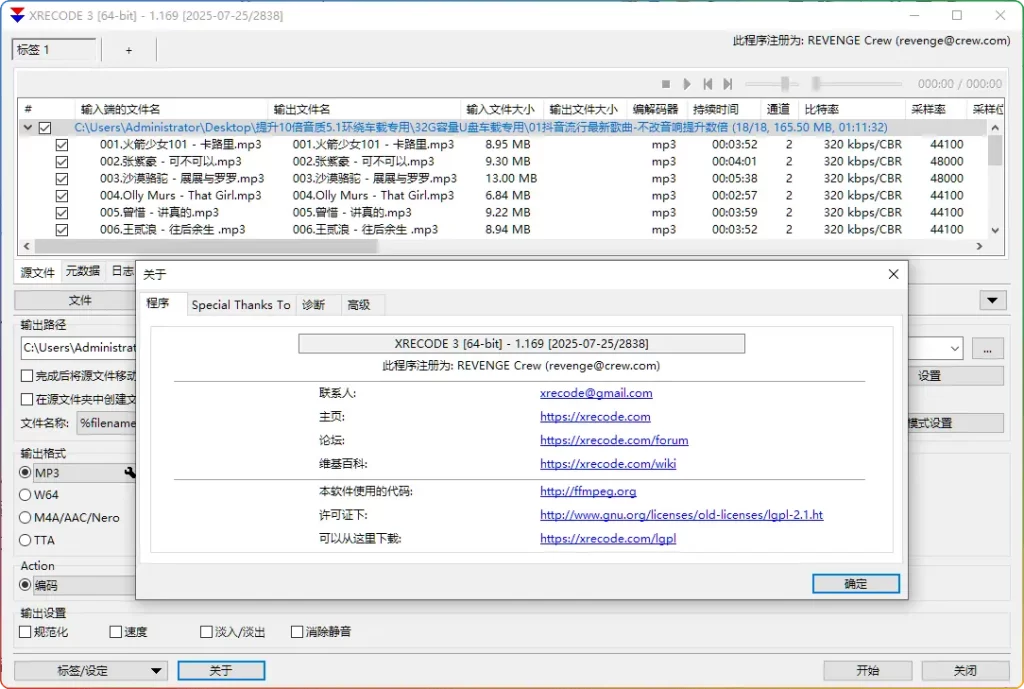
Task: Open xrecode@gmail.com contact link
Action: pos(596,393)
